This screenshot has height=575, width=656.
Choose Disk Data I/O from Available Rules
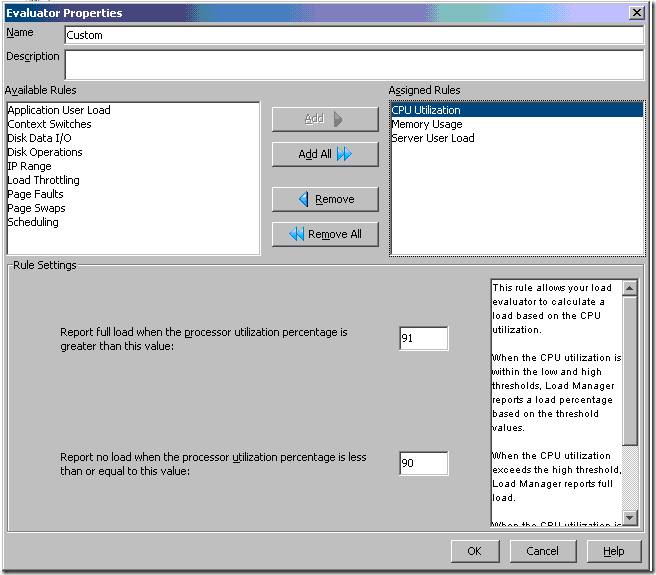click(41, 138)
